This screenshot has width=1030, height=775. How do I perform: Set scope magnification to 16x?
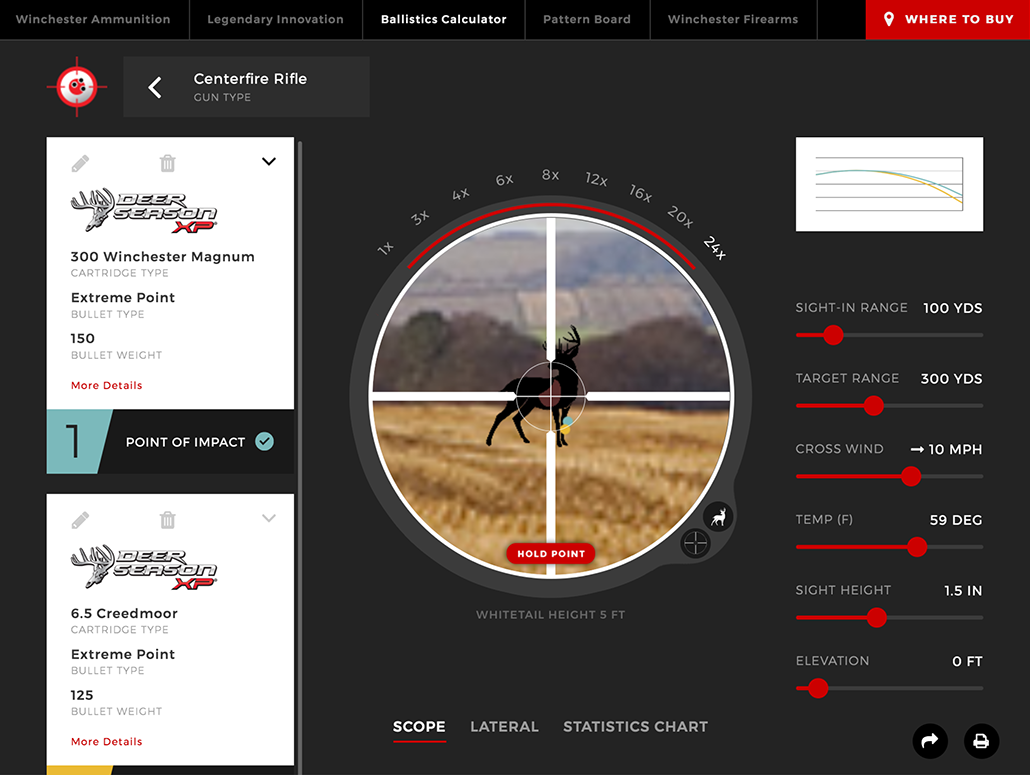point(640,192)
